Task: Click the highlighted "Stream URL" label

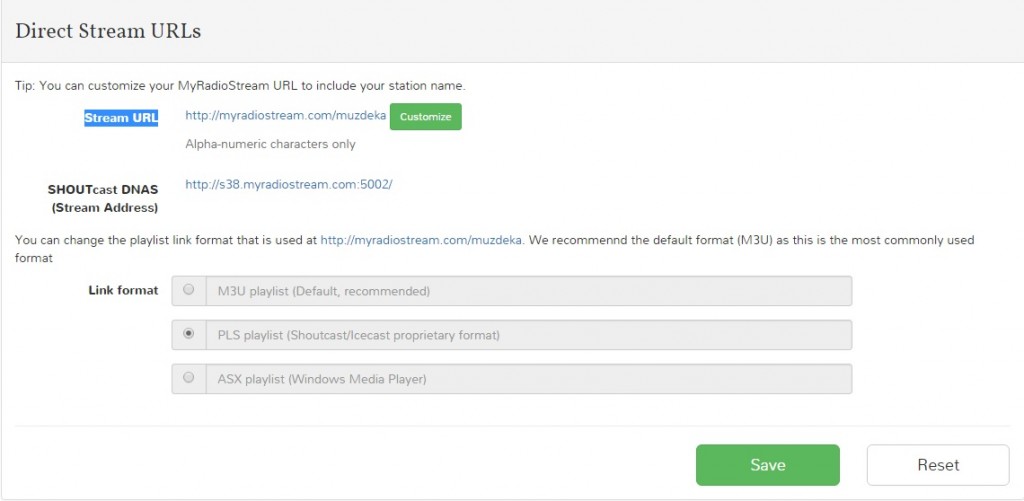Action: click(x=121, y=118)
